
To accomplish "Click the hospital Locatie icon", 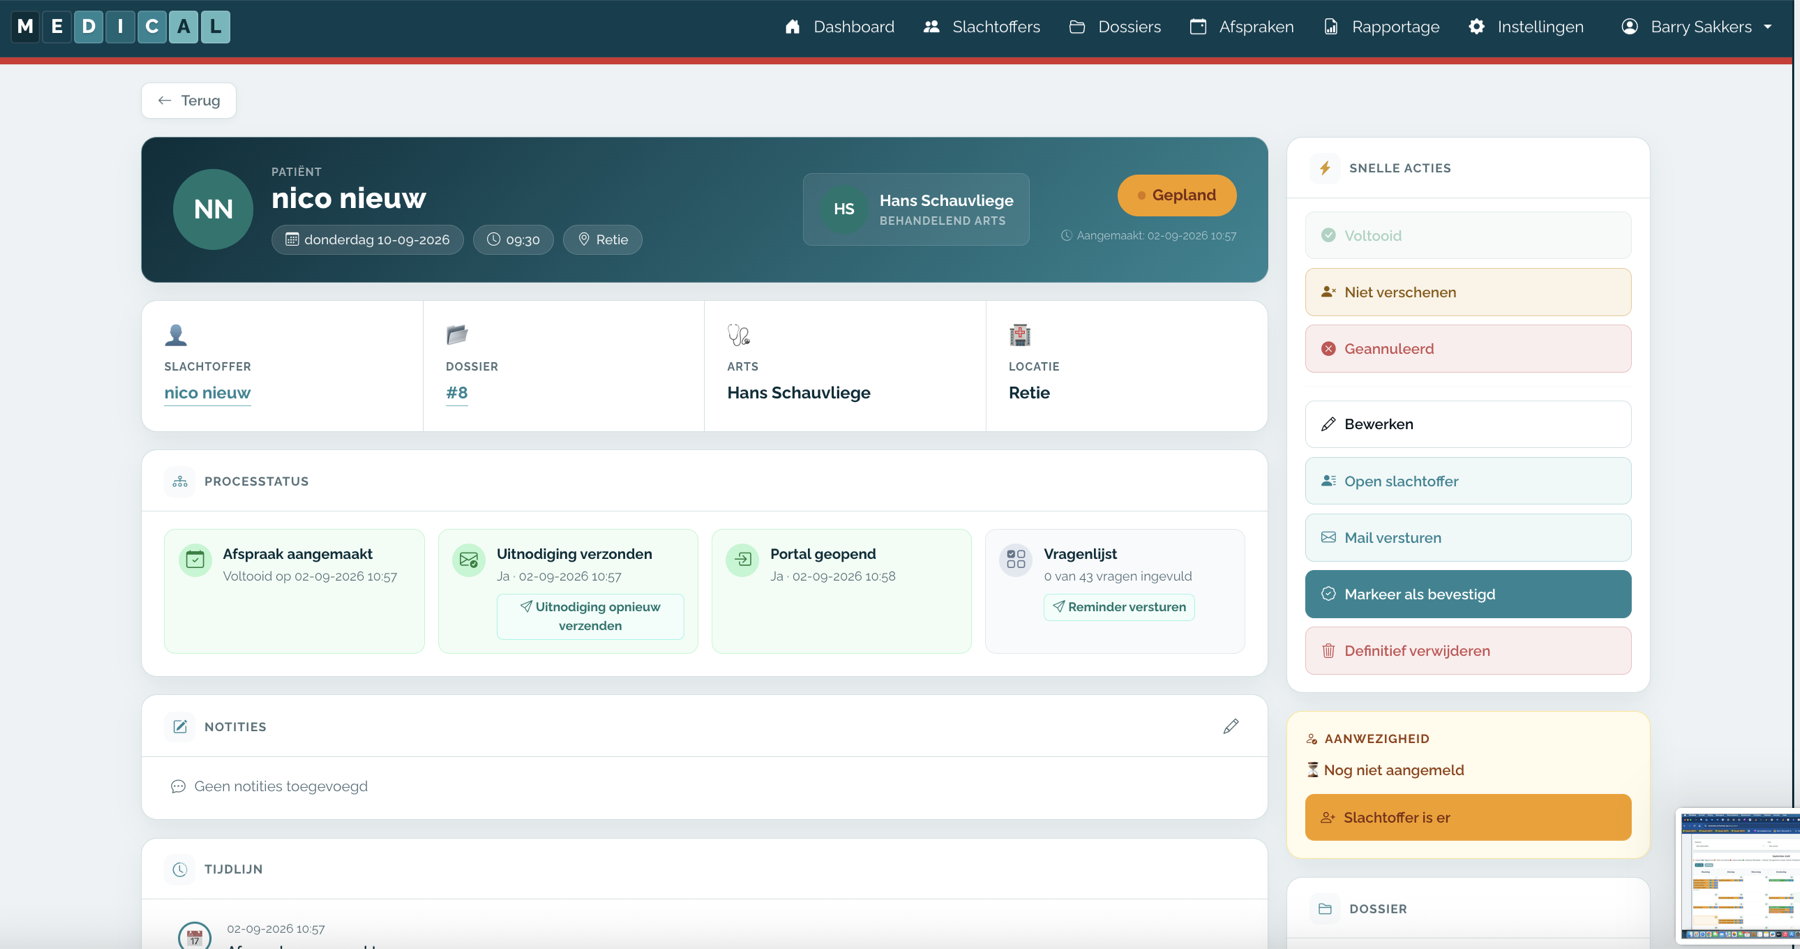I will point(1020,335).
